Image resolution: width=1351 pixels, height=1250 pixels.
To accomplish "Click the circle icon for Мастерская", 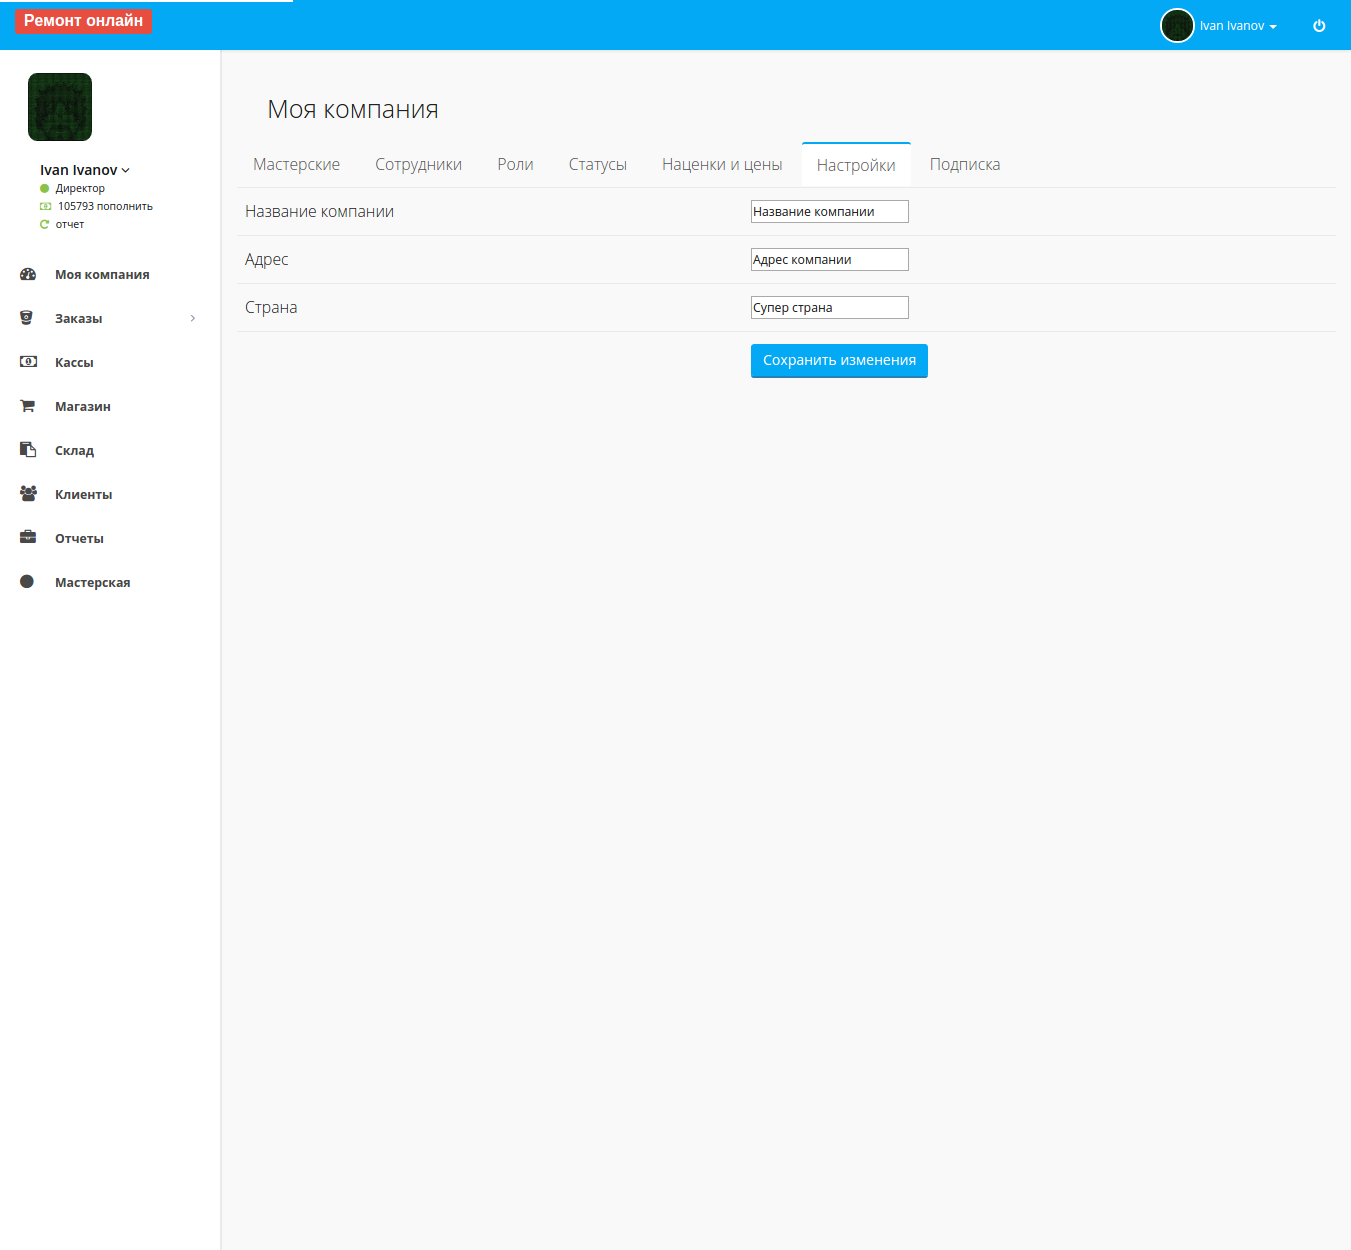I will 27,582.
